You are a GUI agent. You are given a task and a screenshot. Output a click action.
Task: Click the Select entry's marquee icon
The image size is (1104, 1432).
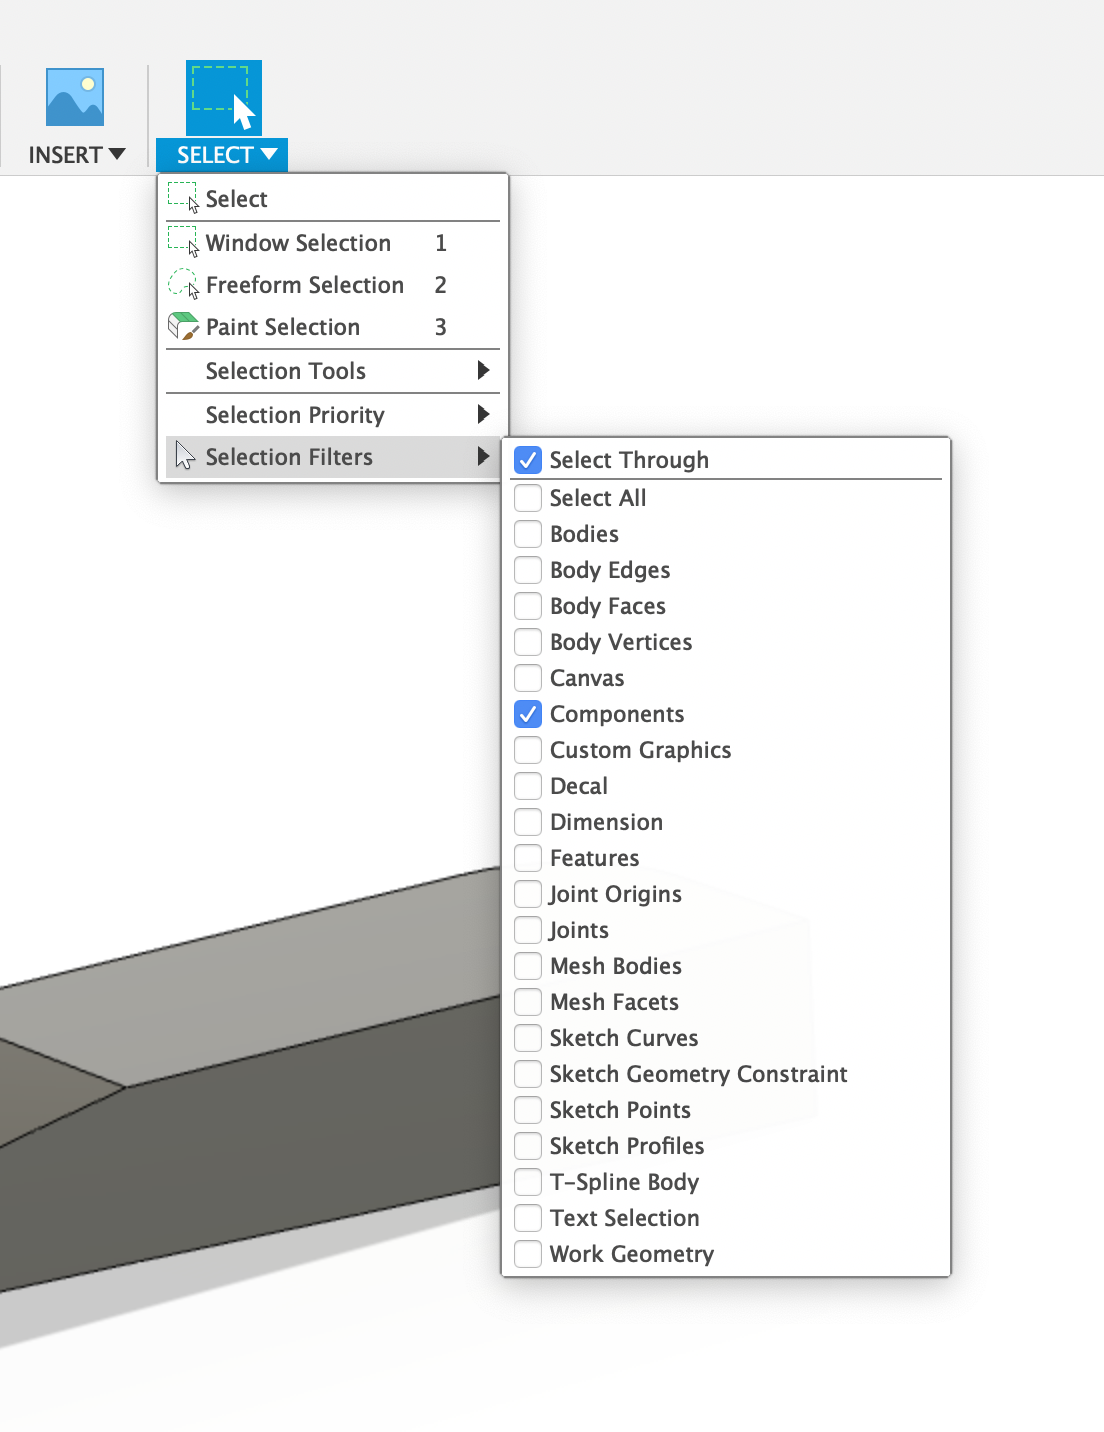(181, 197)
